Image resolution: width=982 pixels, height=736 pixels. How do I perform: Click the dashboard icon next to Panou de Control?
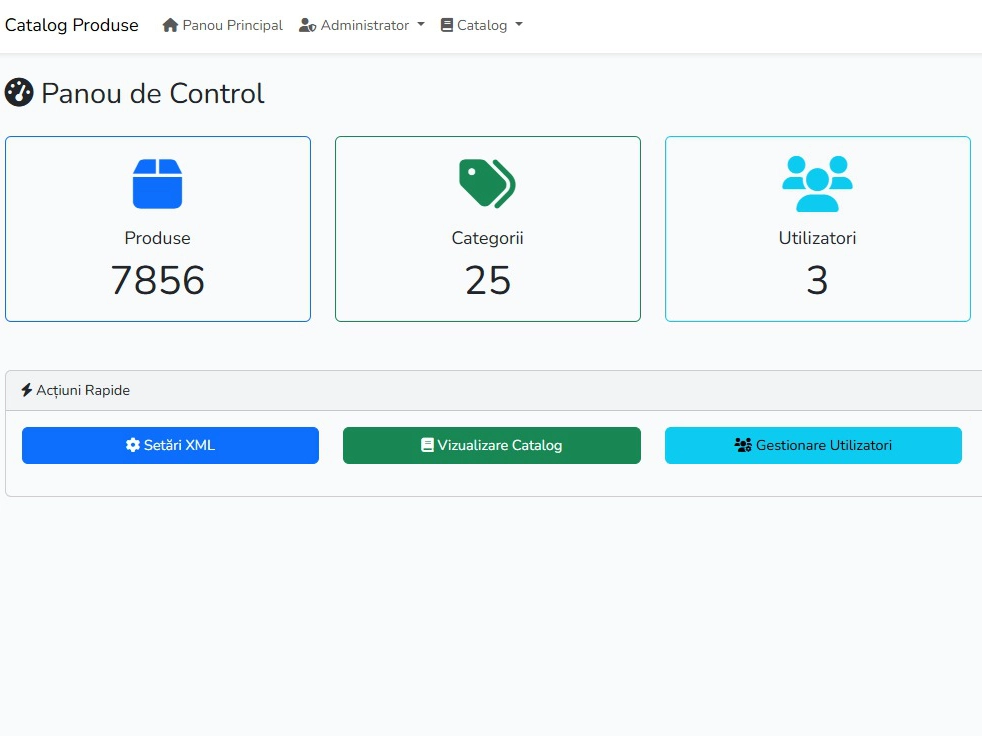click(18, 93)
